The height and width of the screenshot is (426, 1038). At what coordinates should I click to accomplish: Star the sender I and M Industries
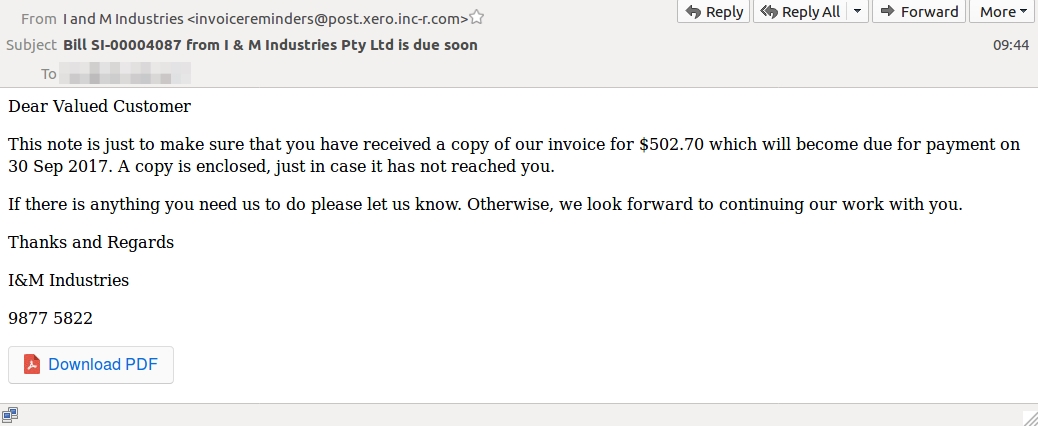tap(476, 18)
